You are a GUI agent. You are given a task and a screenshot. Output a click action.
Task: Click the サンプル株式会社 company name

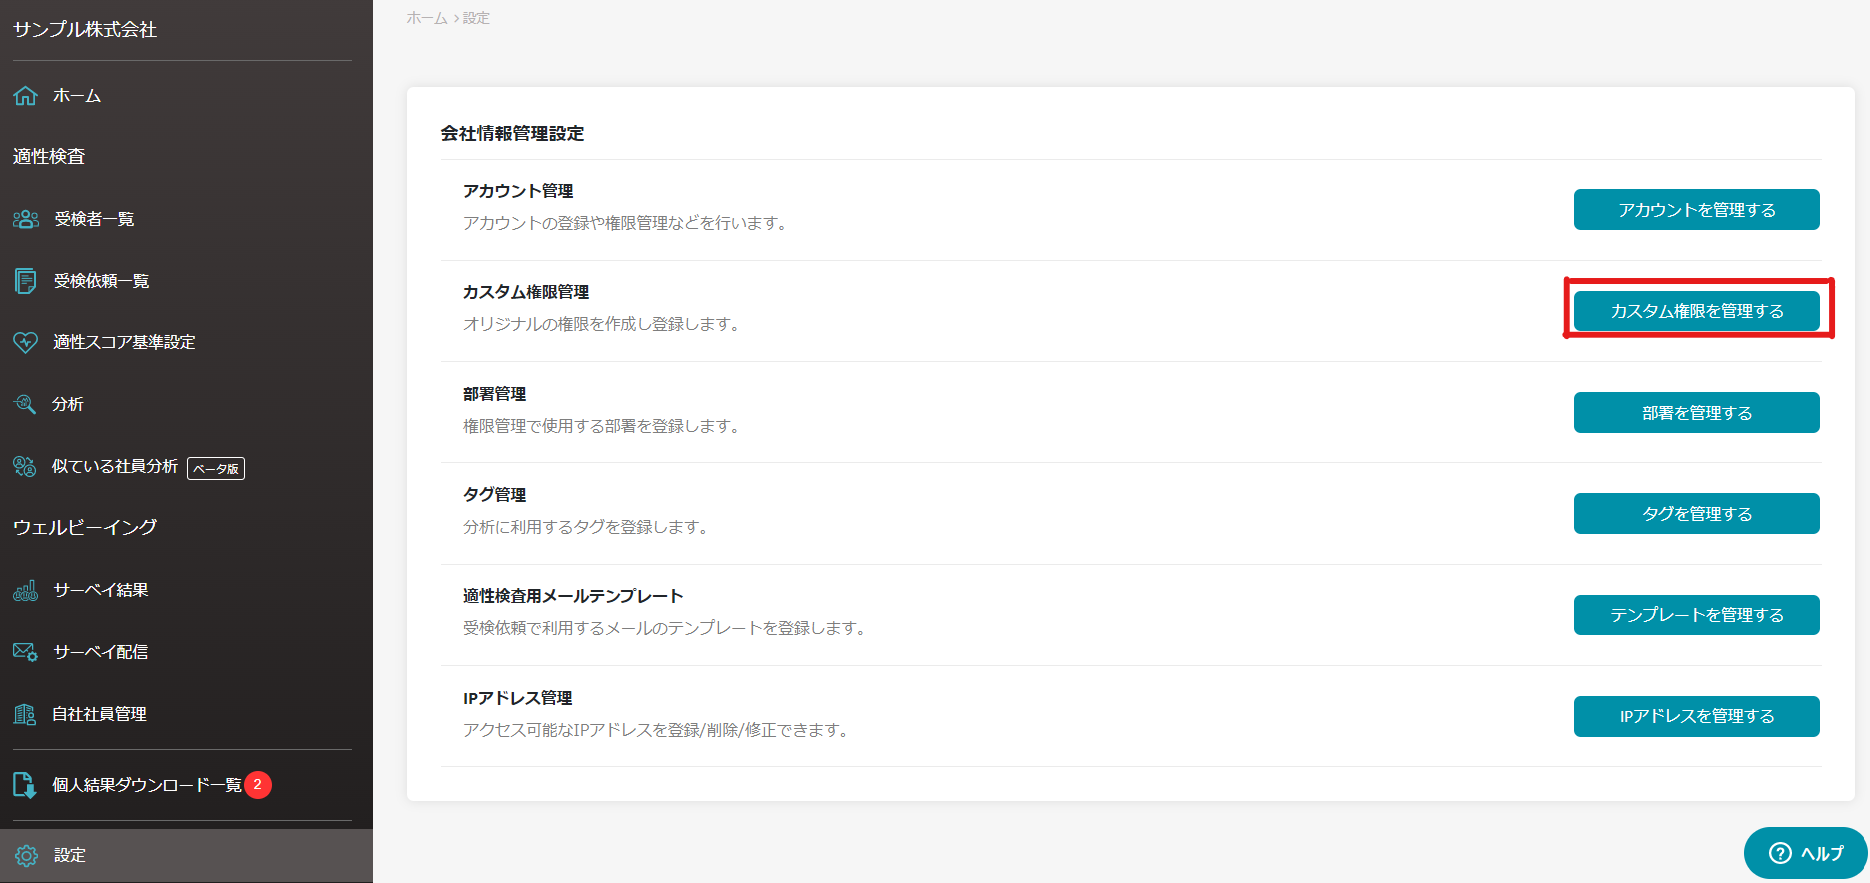click(85, 30)
